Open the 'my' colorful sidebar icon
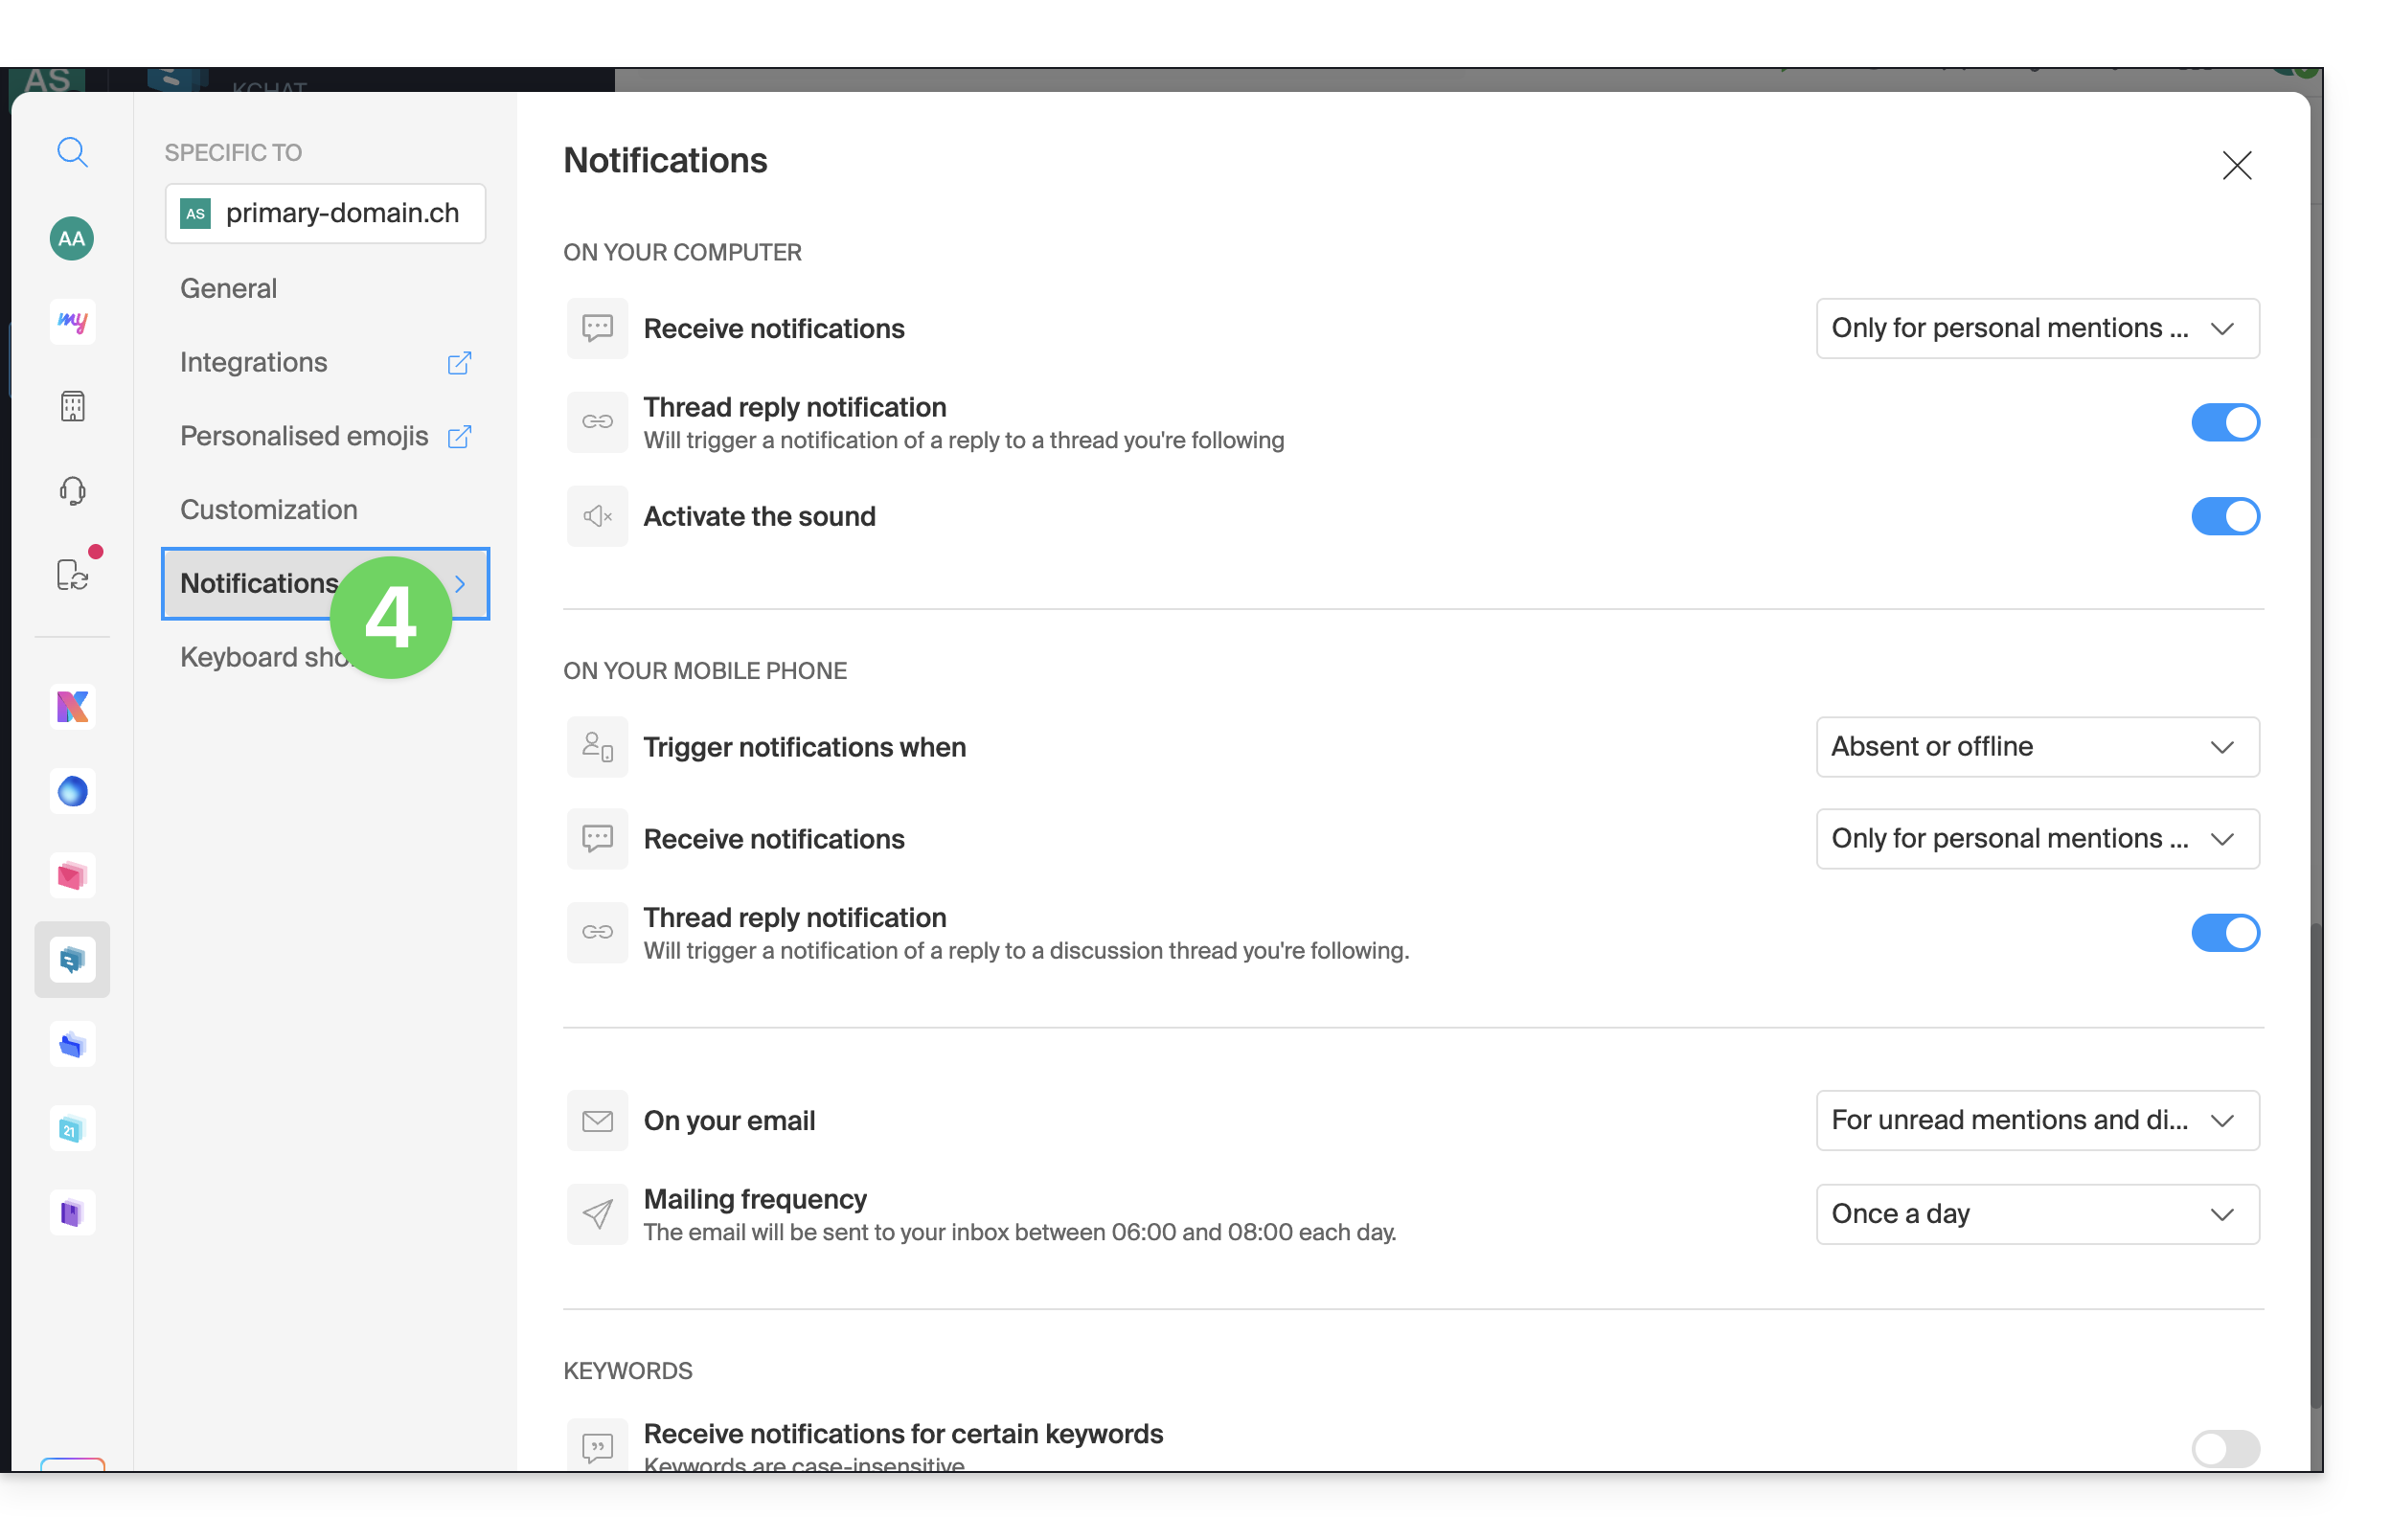 point(72,322)
